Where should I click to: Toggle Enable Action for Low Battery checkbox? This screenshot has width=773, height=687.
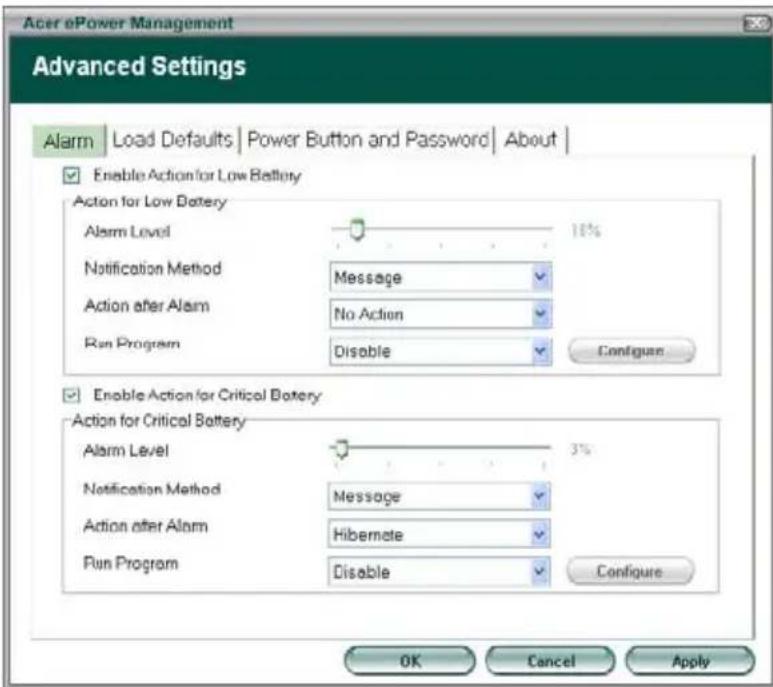click(x=71, y=175)
